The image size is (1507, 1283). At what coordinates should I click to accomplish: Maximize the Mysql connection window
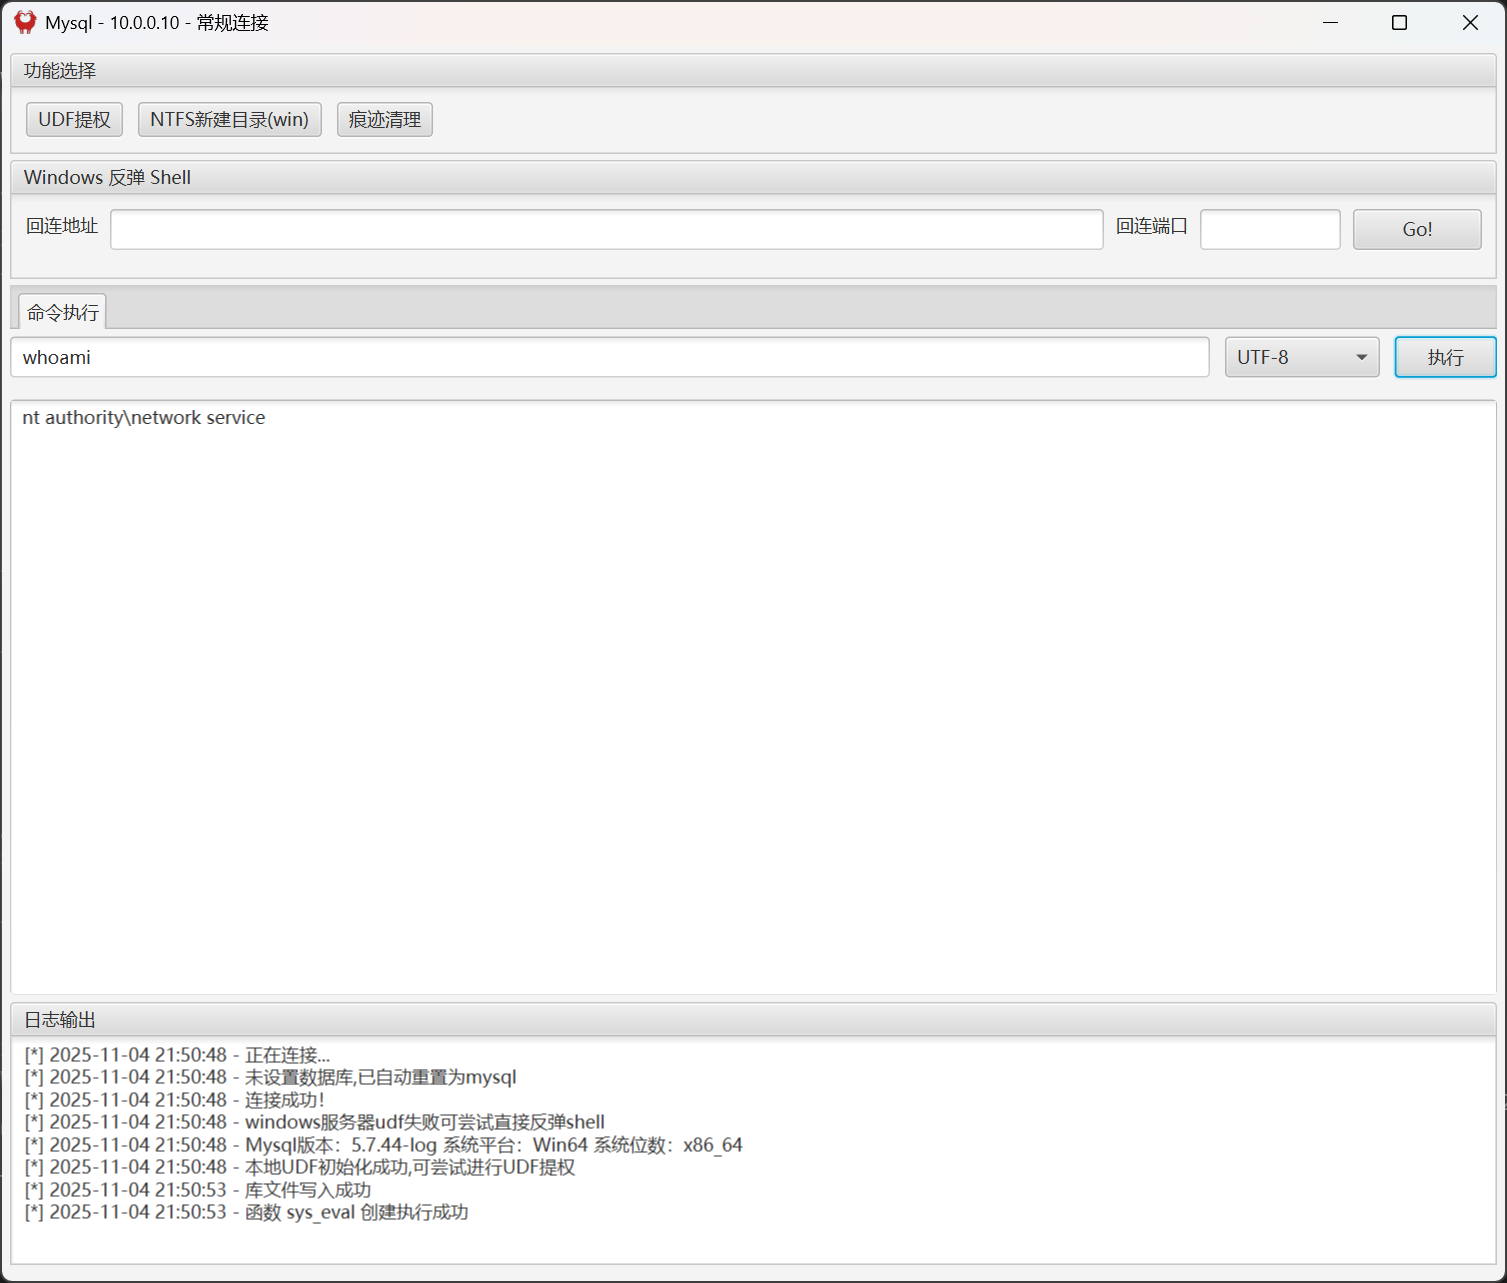pyautogui.click(x=1399, y=22)
